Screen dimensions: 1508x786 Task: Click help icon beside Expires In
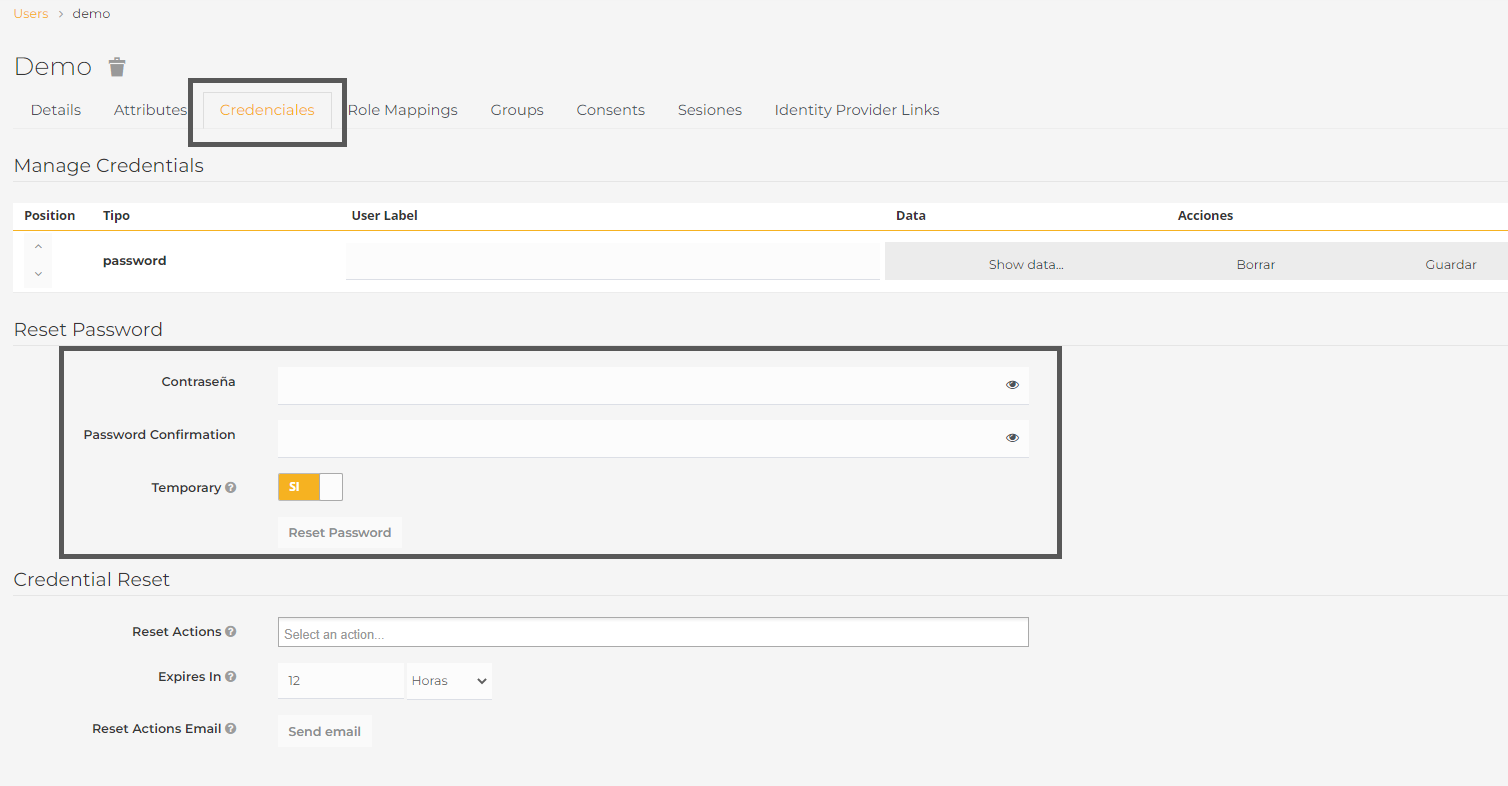point(231,677)
